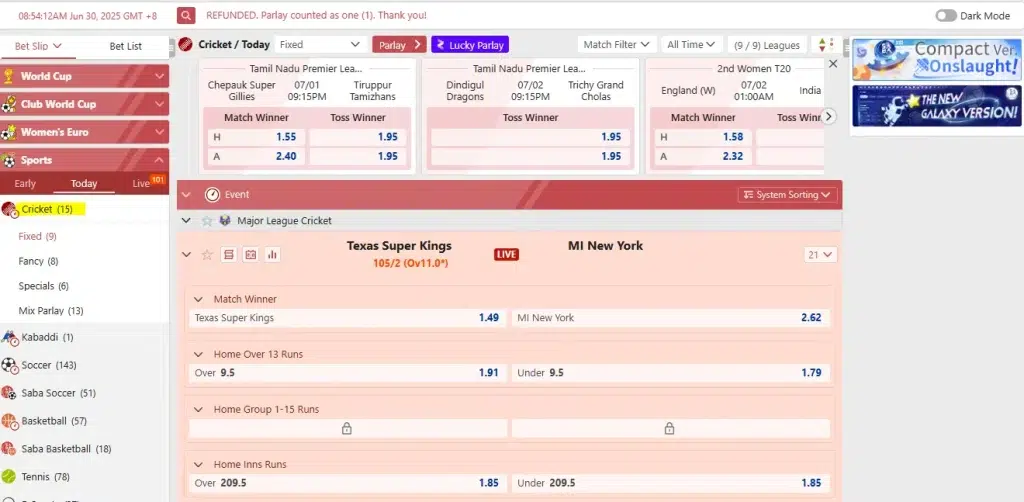Screen dimensions: 1024x502
Task: Collapse the Home Group 1-15 Runs market
Action: [198, 409]
